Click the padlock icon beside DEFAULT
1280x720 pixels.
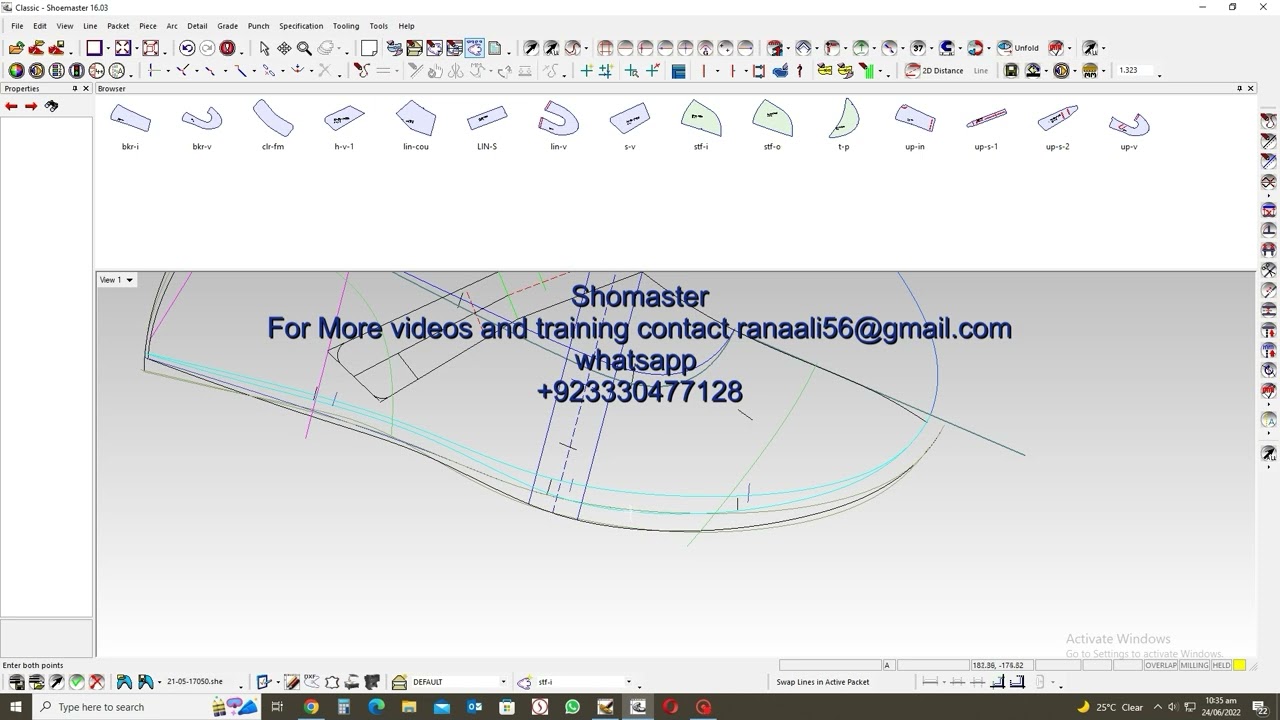point(399,682)
